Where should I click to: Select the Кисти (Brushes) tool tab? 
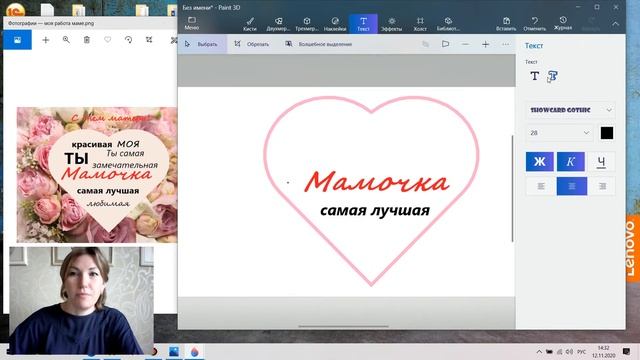click(250, 24)
